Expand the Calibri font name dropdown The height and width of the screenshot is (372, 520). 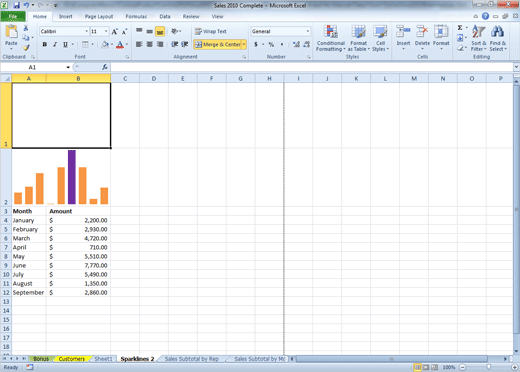click(x=87, y=31)
